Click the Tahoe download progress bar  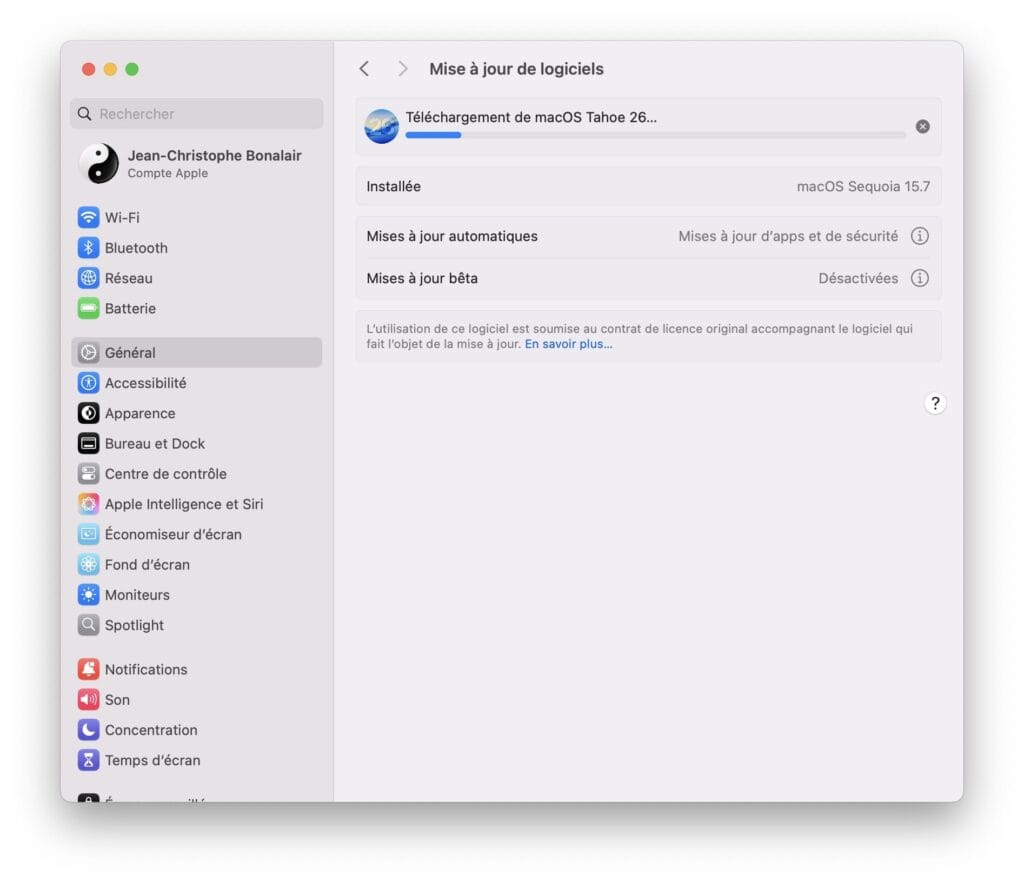tap(655, 135)
